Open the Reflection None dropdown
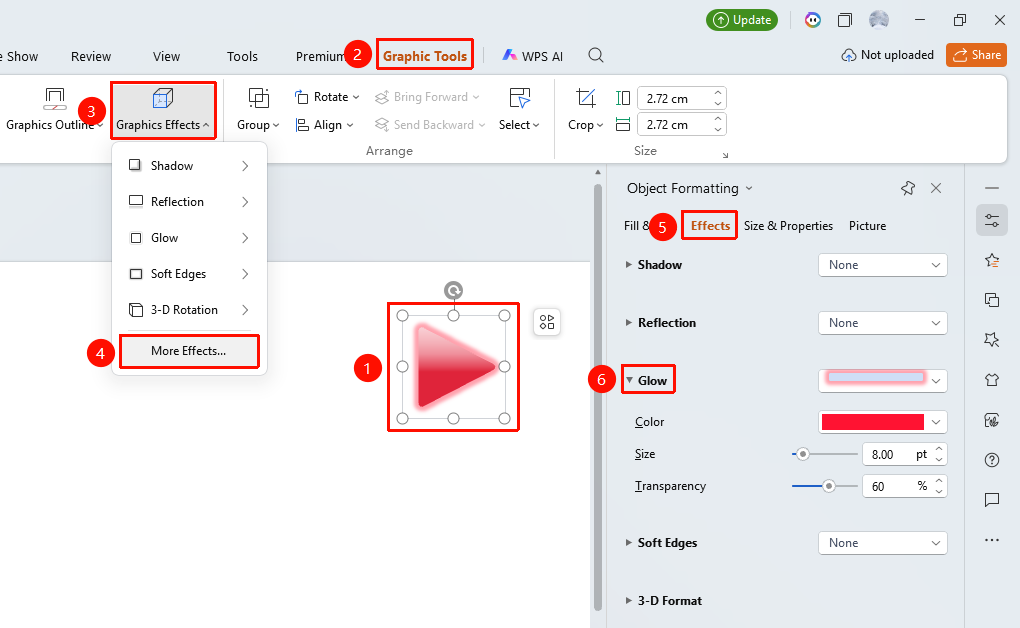 883,323
